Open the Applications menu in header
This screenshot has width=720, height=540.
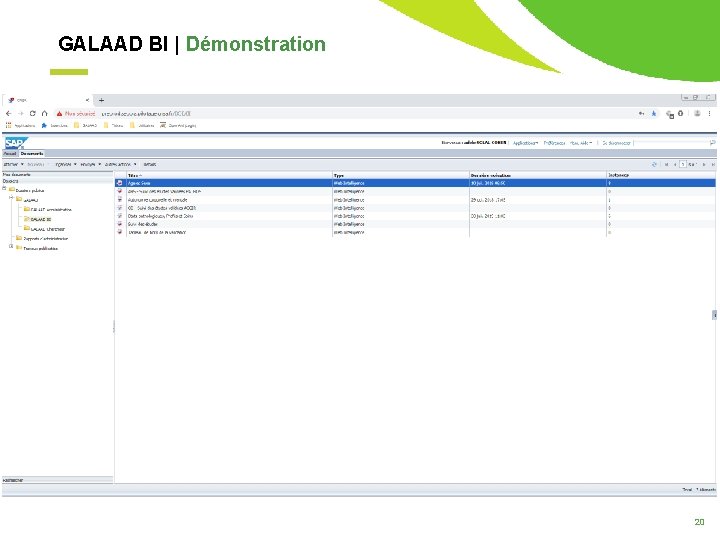point(525,143)
